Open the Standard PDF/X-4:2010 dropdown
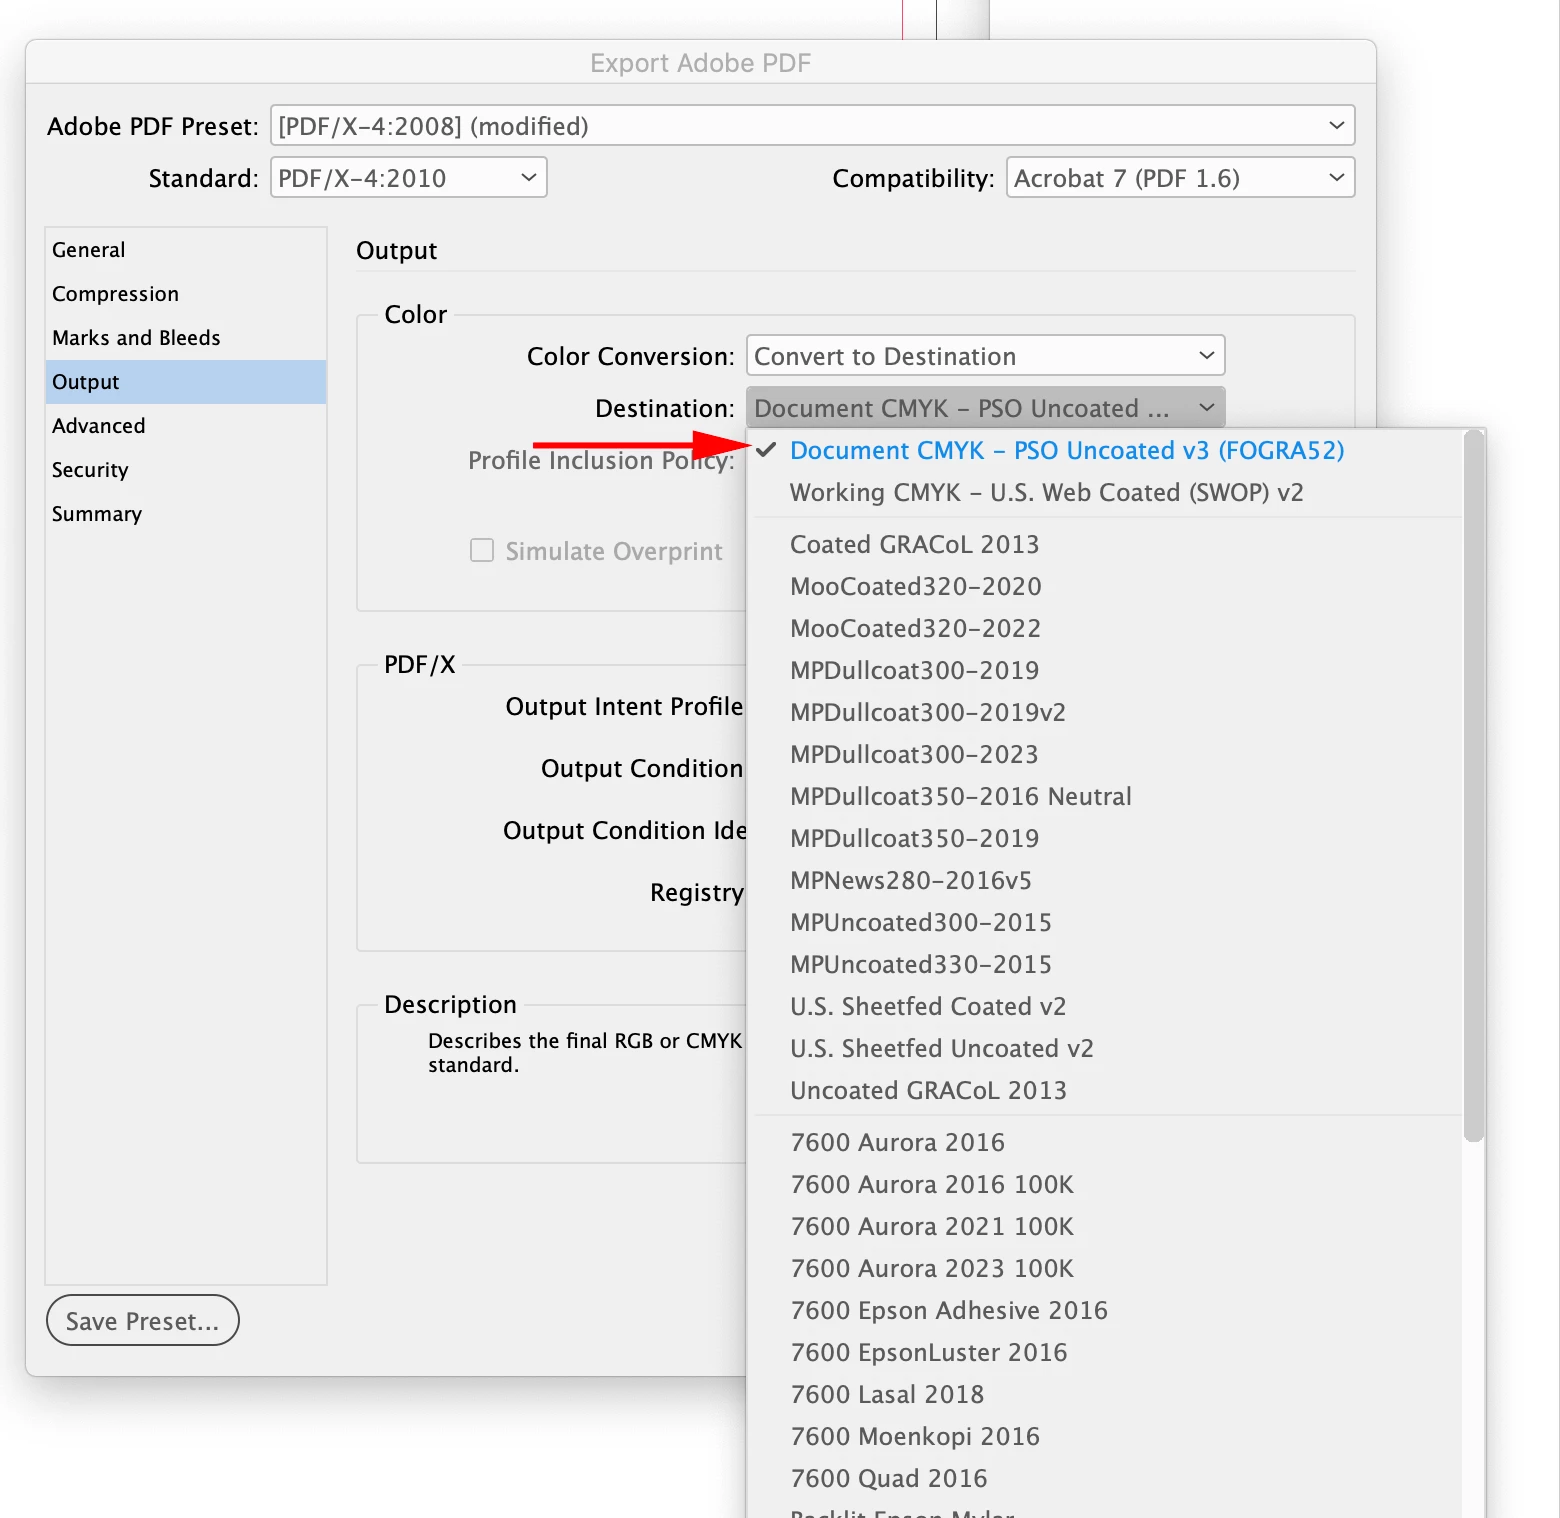The height and width of the screenshot is (1518, 1560). pyautogui.click(x=408, y=178)
